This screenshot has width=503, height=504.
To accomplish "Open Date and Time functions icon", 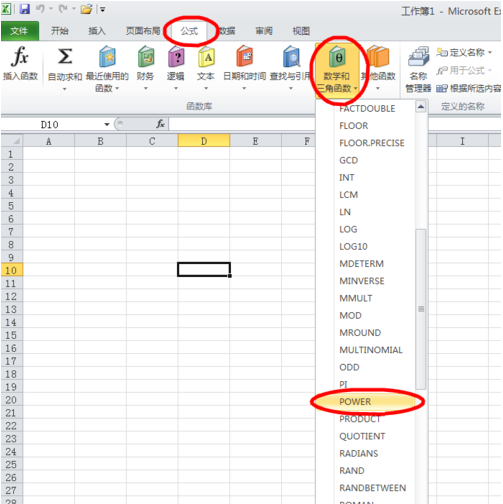I will (x=244, y=56).
